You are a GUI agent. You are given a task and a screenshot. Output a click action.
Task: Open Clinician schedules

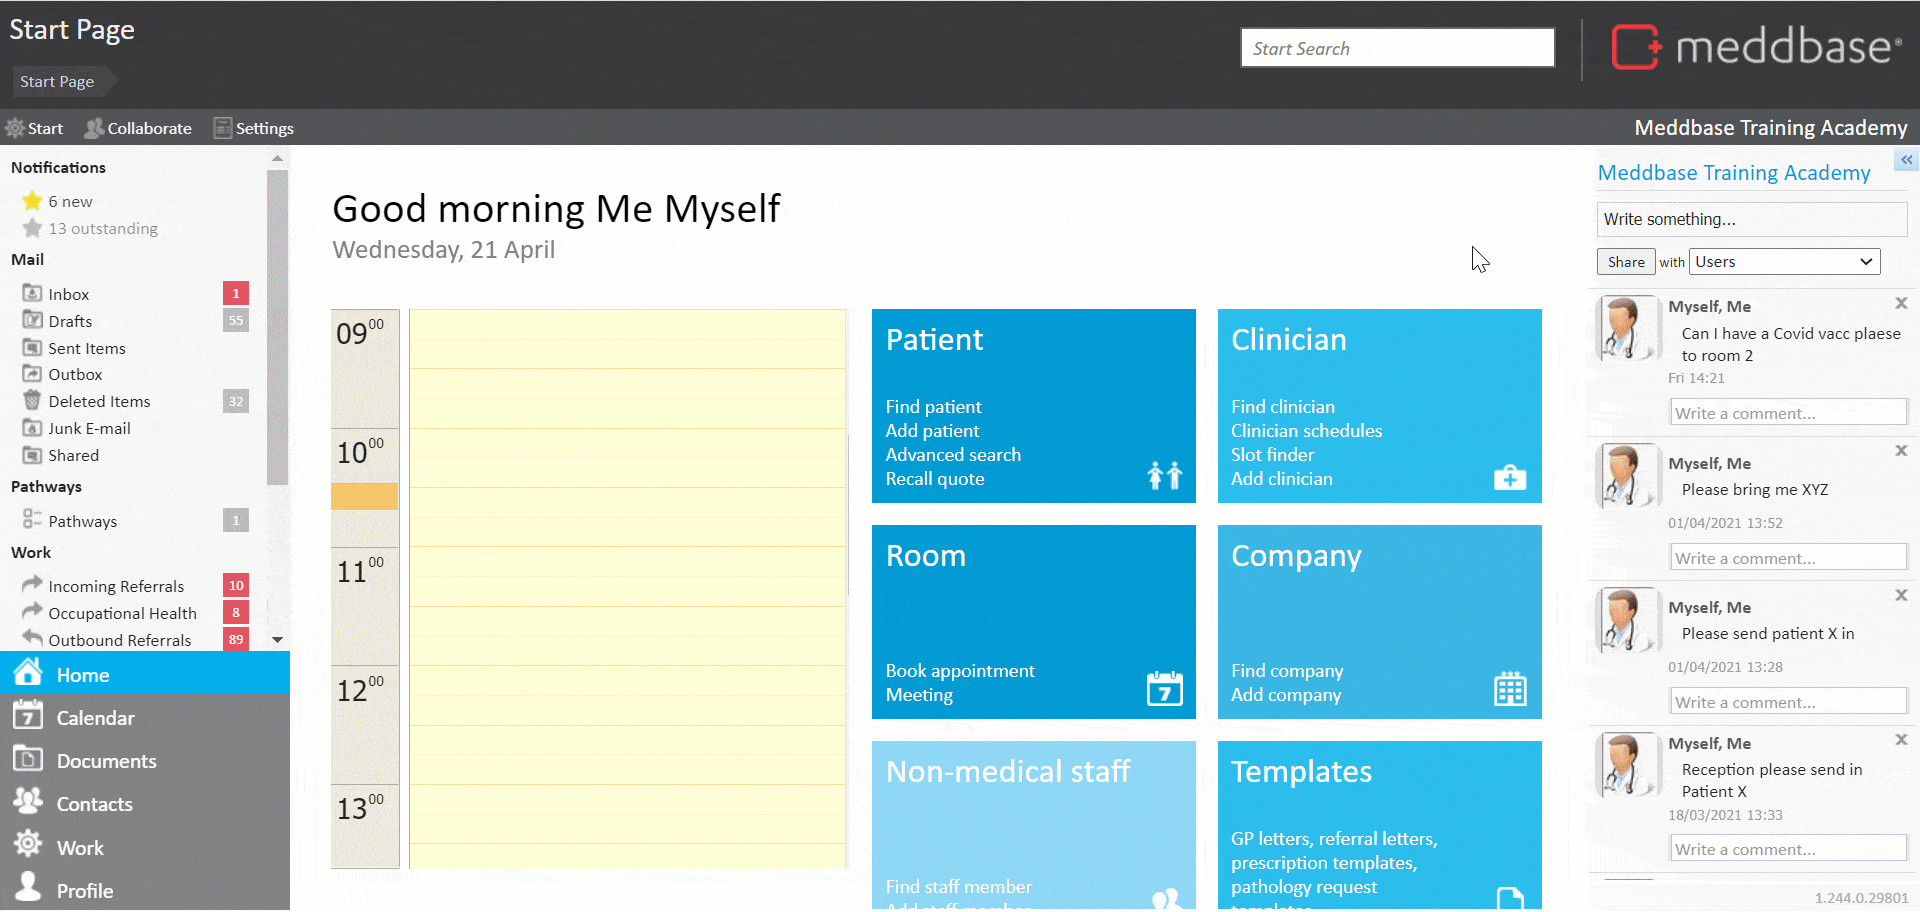(x=1306, y=431)
